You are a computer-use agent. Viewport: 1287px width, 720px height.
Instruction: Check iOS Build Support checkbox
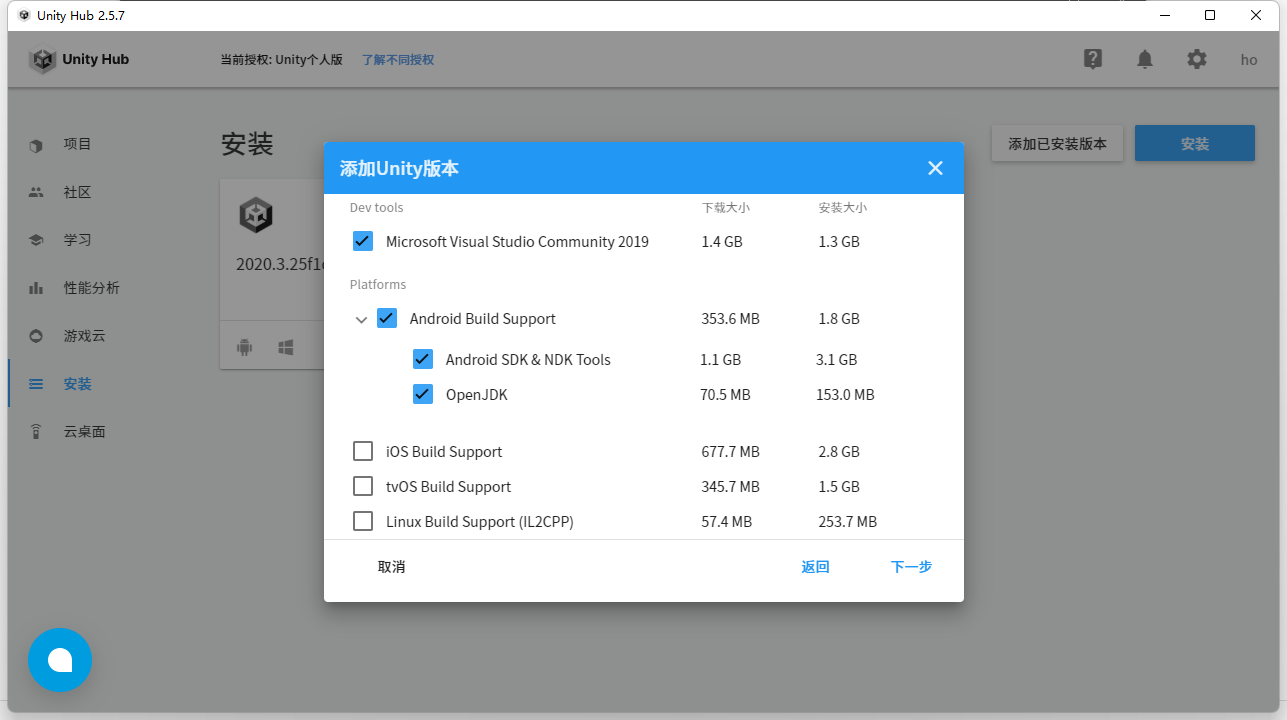(363, 451)
